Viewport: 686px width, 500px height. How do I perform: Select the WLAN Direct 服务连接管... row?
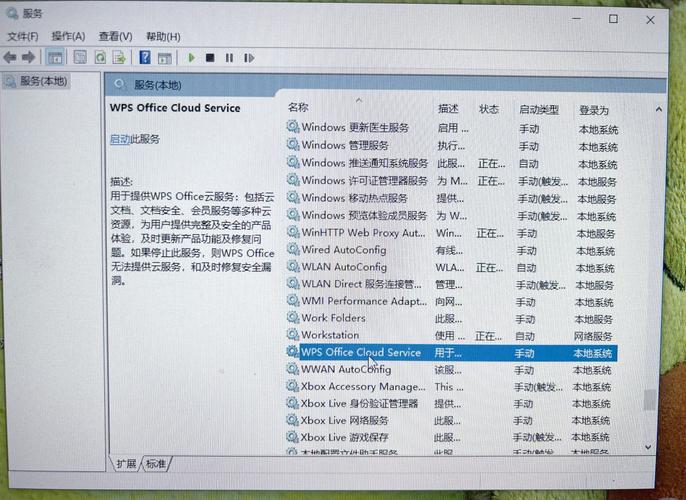point(451,284)
